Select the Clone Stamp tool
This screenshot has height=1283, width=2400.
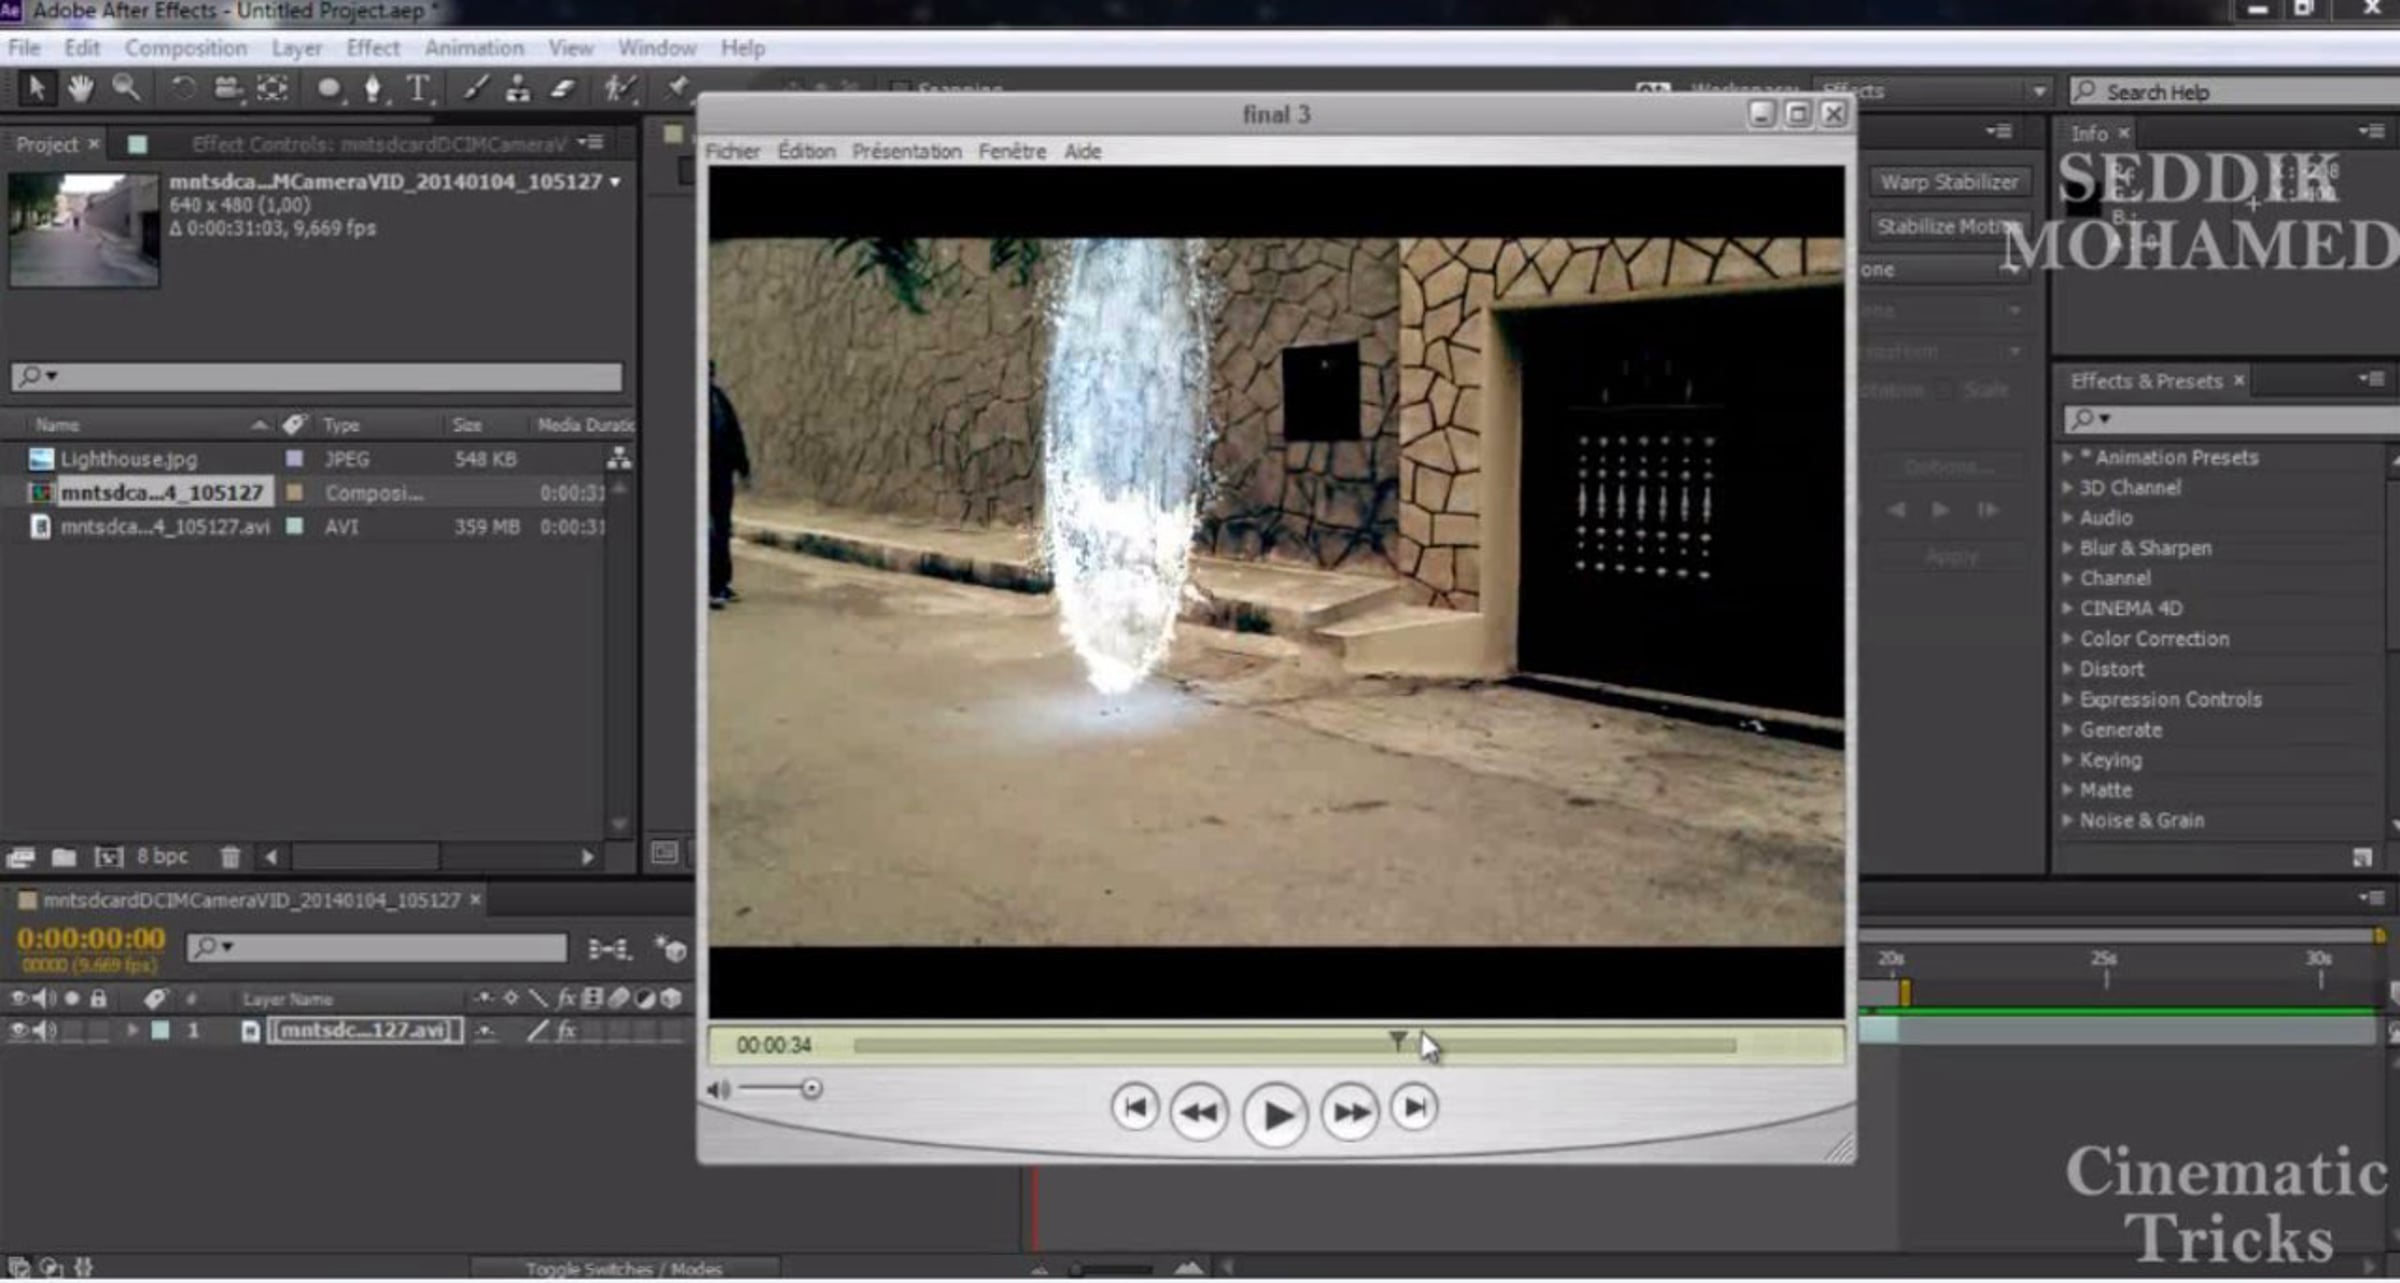(518, 89)
